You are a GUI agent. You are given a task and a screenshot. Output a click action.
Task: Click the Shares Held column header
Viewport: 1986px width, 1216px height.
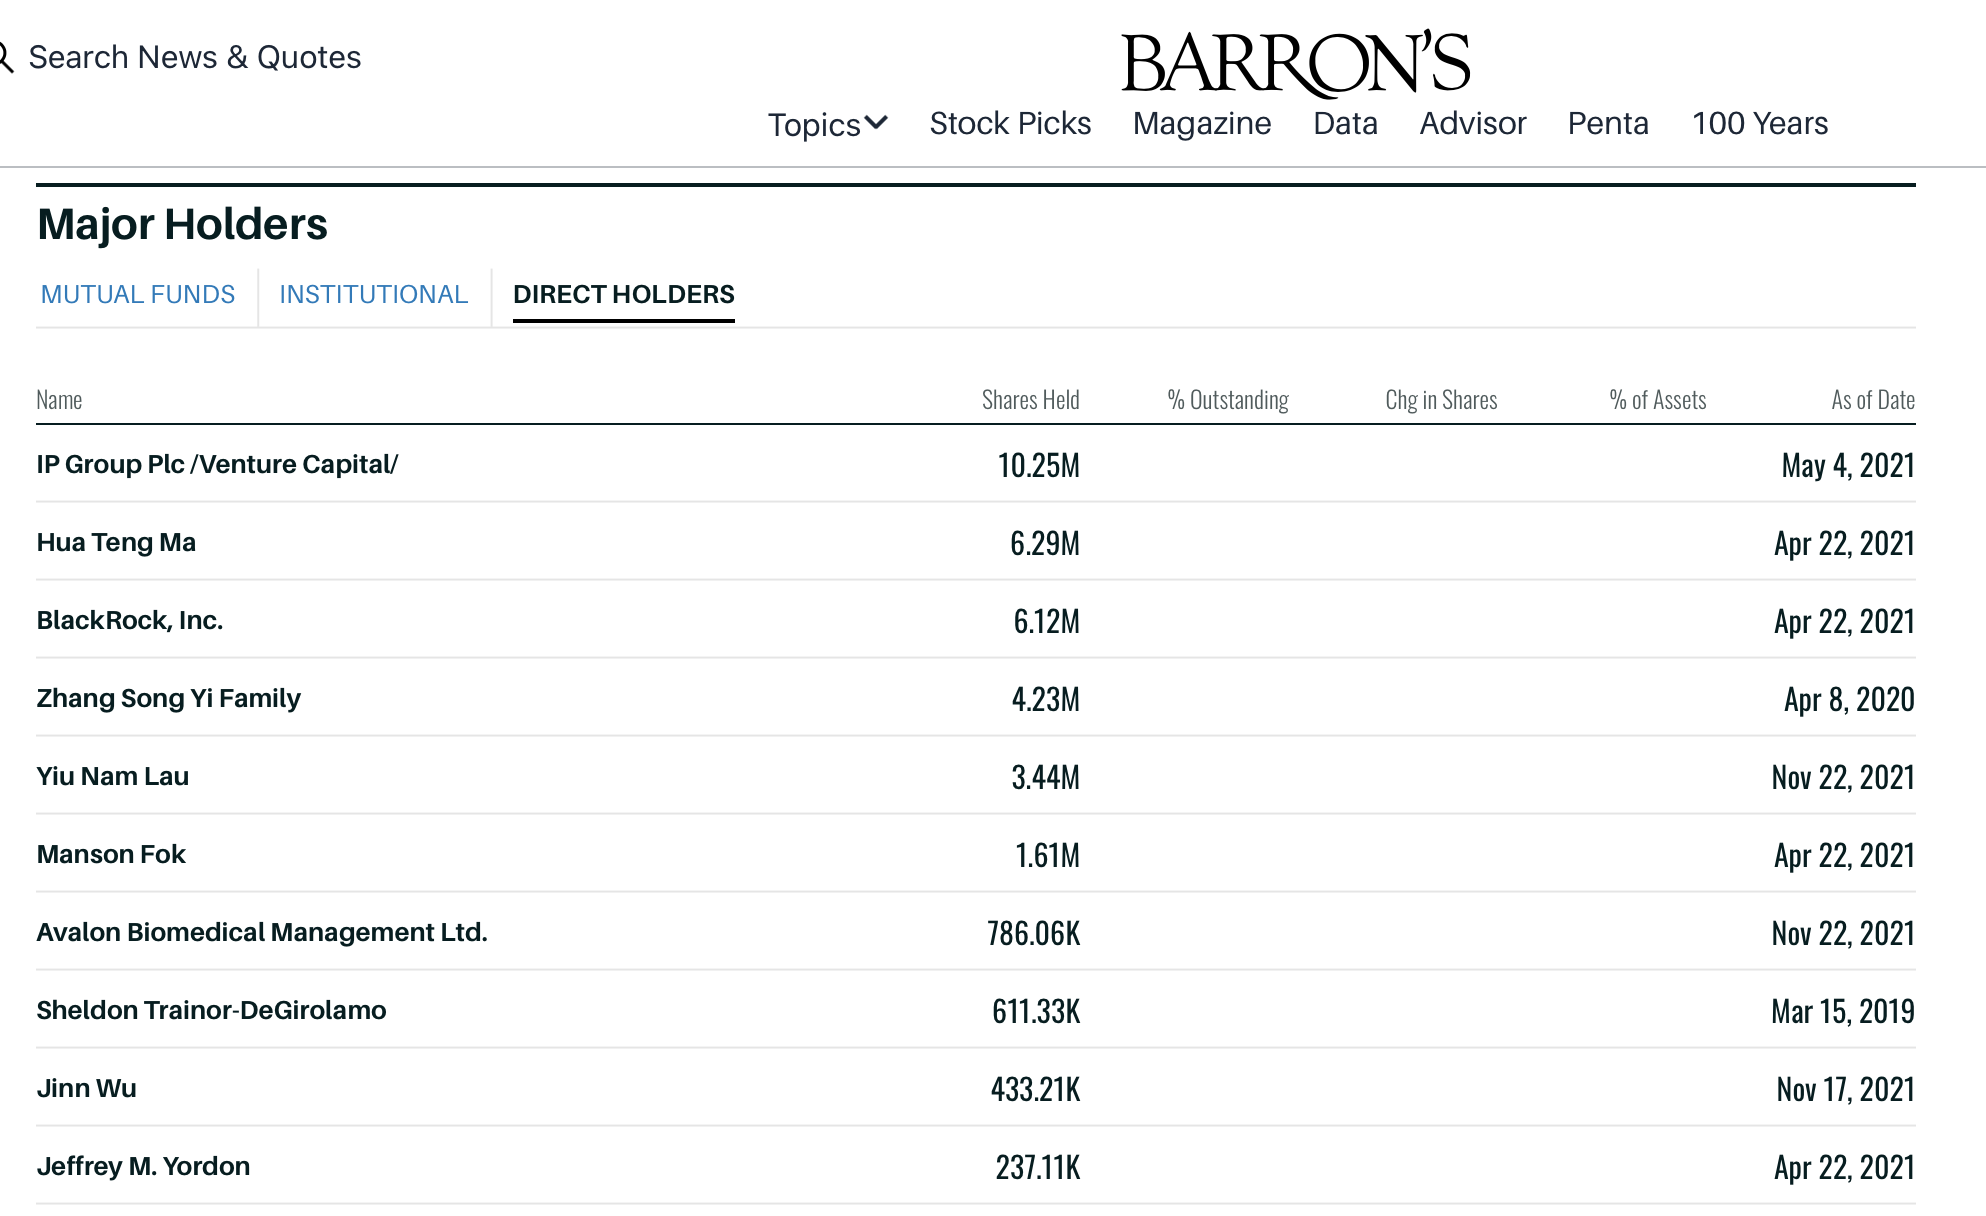pos(1030,400)
